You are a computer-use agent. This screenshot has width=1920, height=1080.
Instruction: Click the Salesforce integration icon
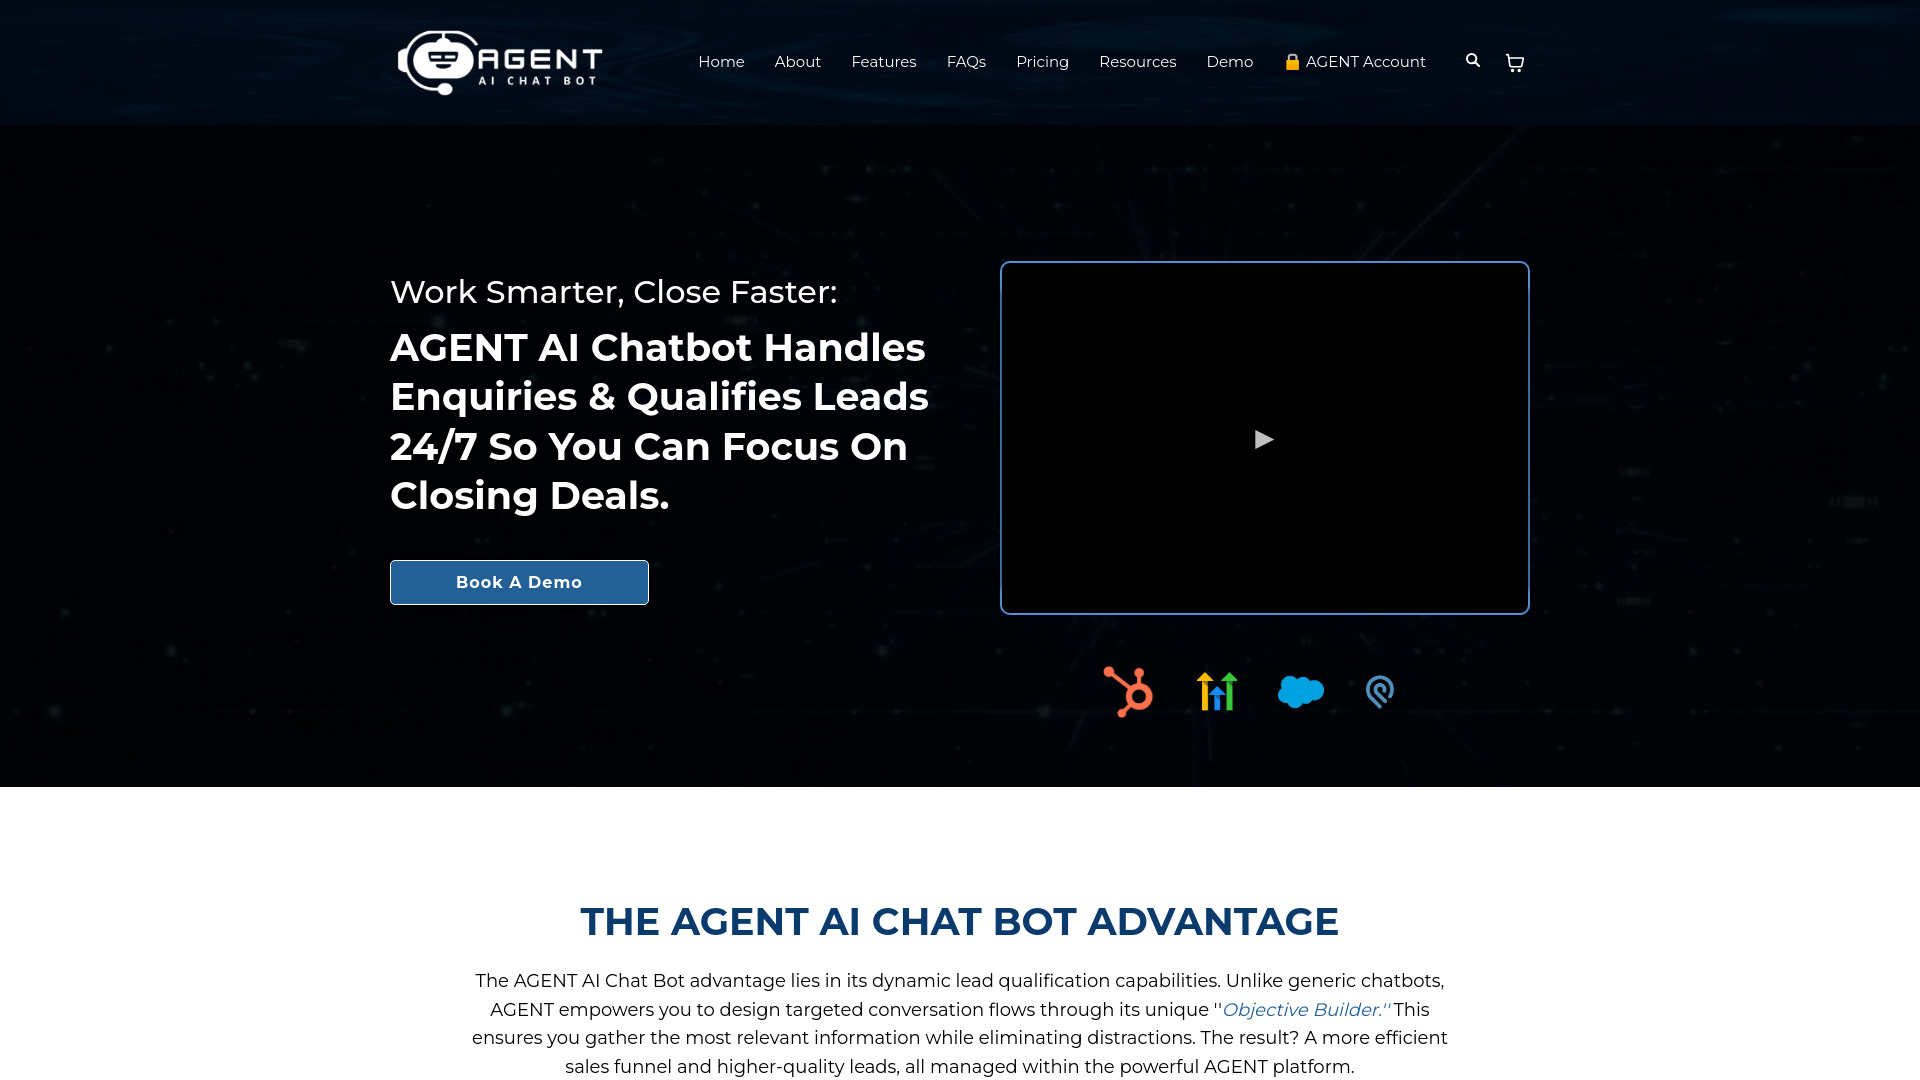click(1300, 691)
